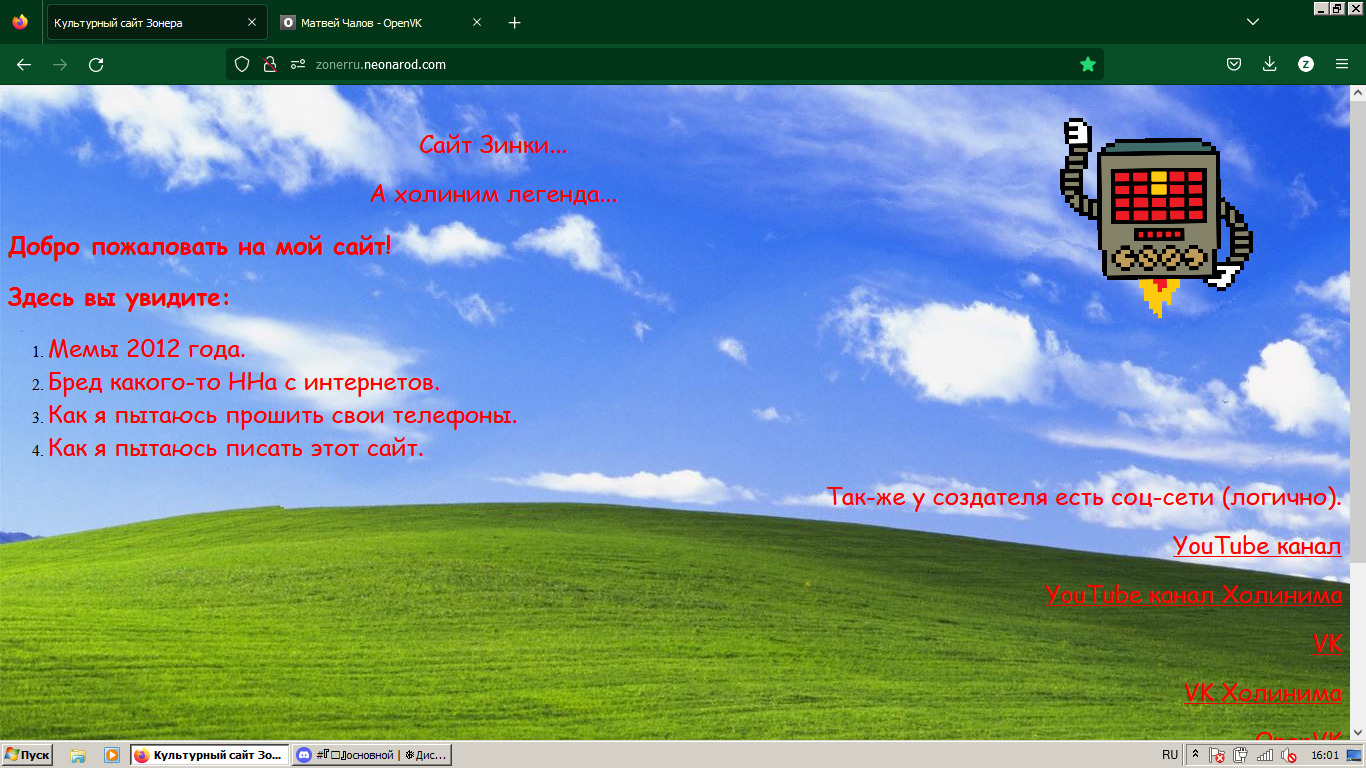Launch File Explorer from the quick launch
The width and height of the screenshot is (1366, 768).
tap(78, 755)
